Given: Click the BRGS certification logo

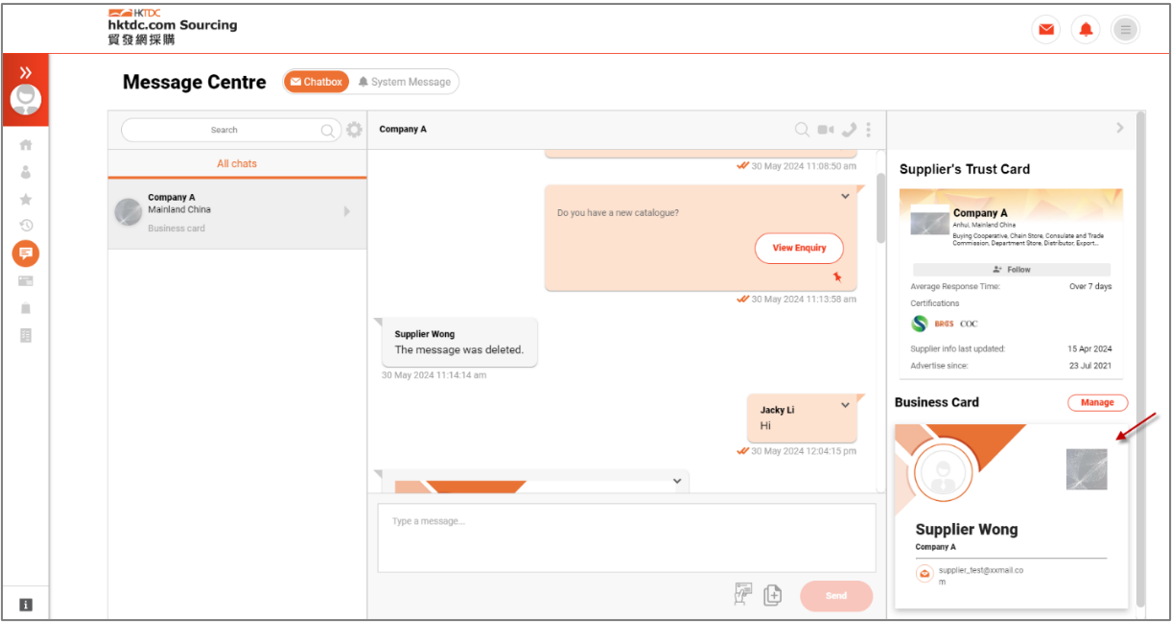Looking at the screenshot, I should [x=944, y=324].
